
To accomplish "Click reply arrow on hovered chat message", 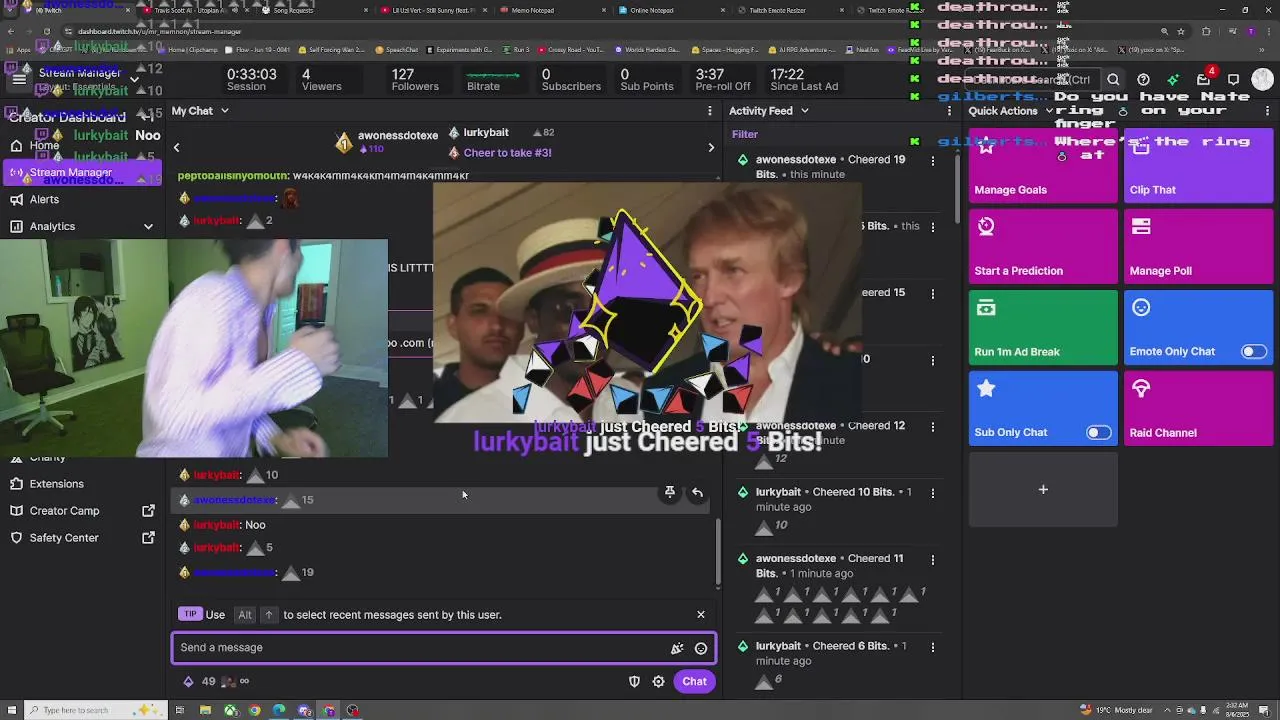I will coord(697,493).
